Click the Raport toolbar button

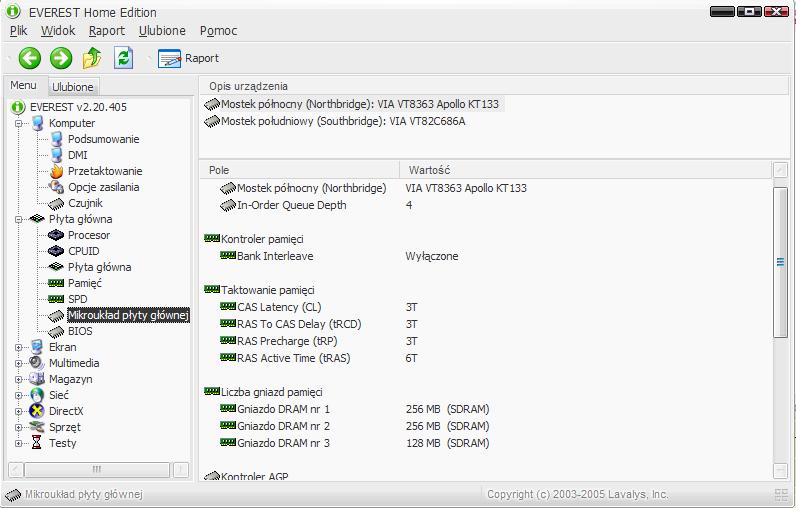(189, 58)
